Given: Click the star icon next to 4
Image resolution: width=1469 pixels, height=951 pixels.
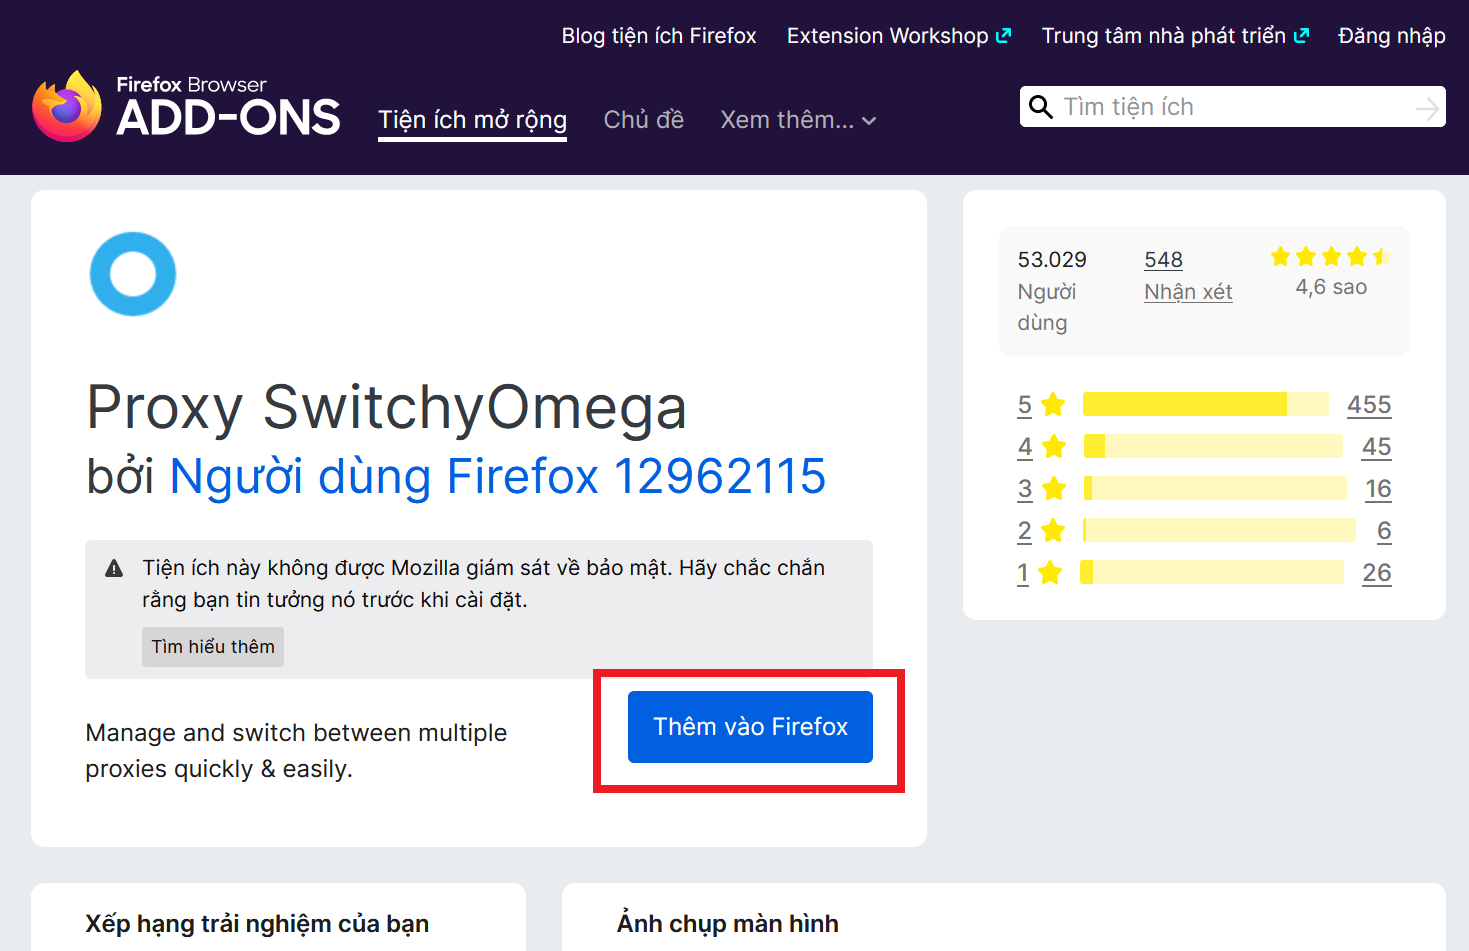Looking at the screenshot, I should (1054, 447).
